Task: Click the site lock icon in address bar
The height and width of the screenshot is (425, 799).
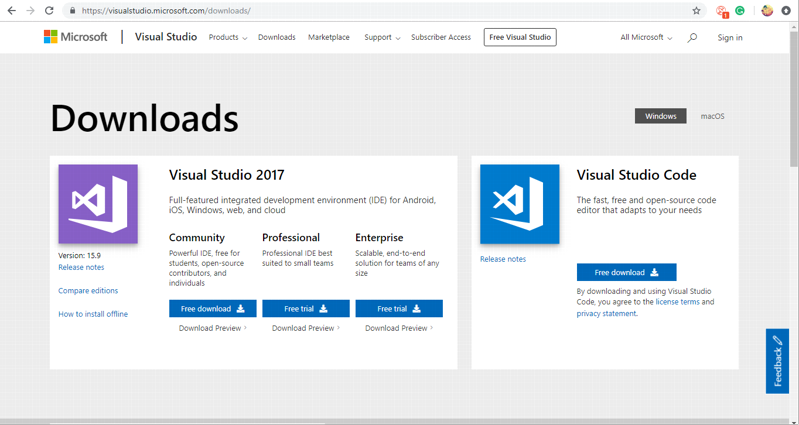Action: (x=72, y=10)
